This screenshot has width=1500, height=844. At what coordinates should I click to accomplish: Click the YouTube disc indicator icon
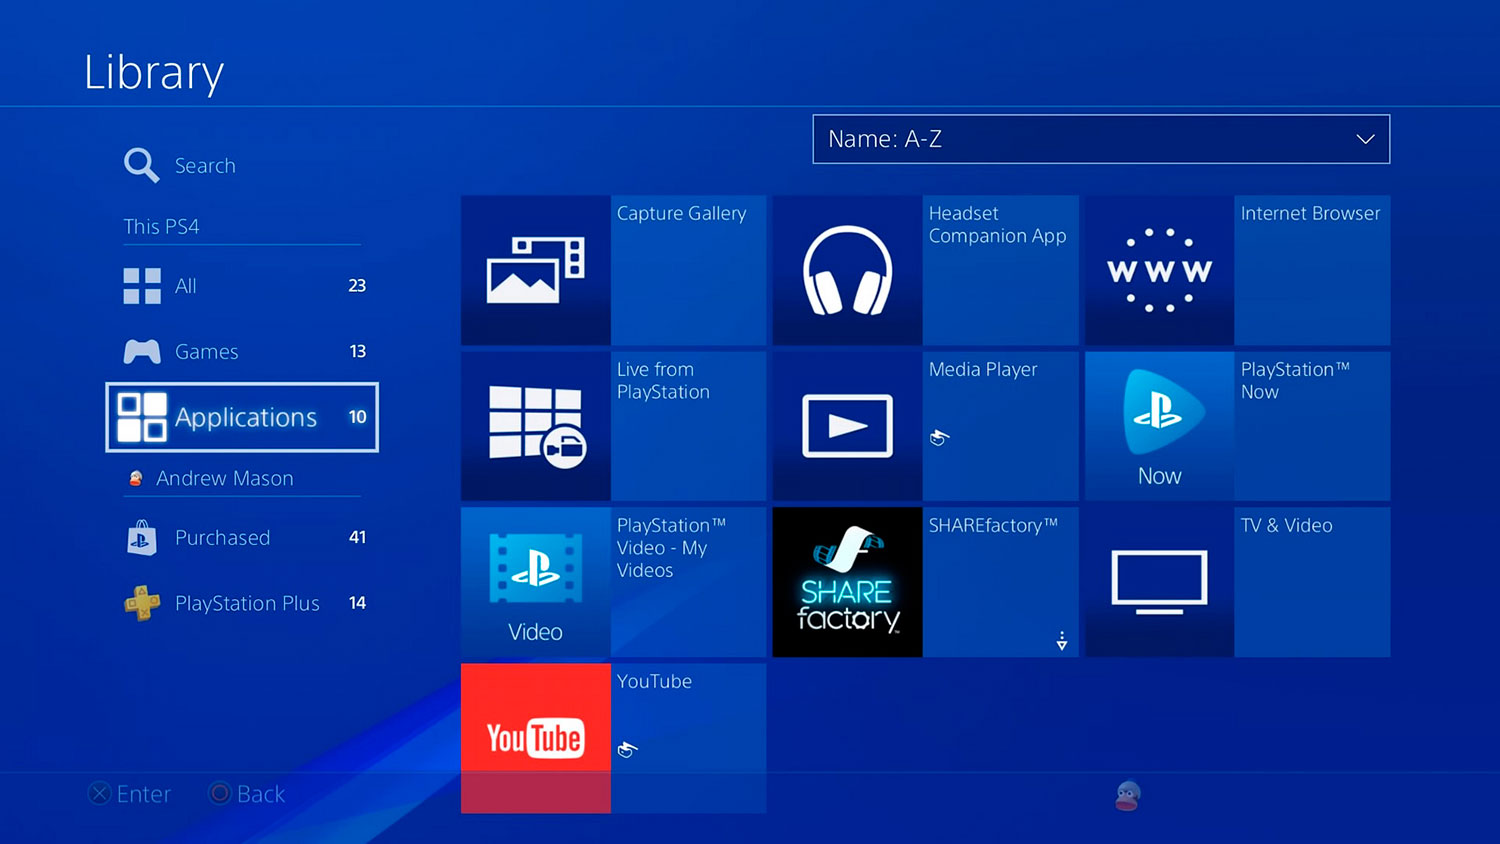pos(627,749)
